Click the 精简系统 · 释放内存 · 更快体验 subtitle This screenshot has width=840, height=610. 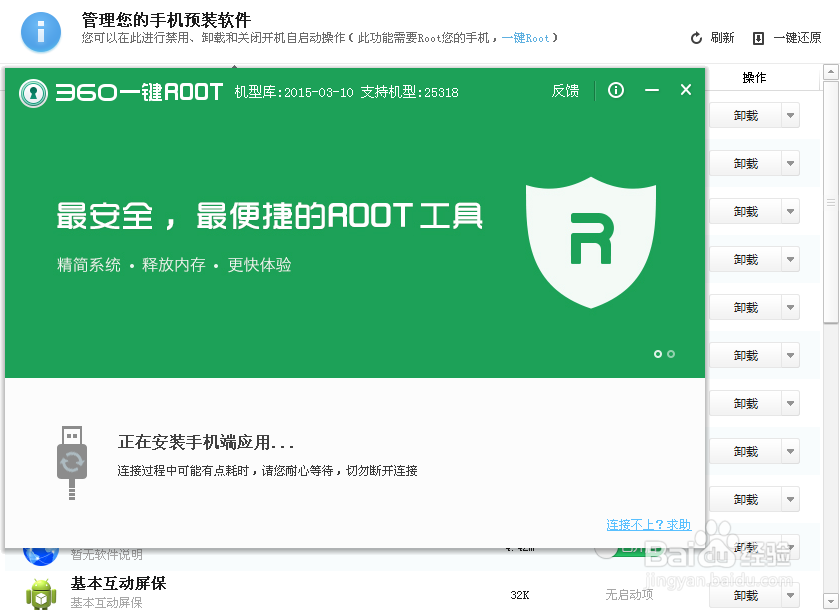tap(174, 265)
